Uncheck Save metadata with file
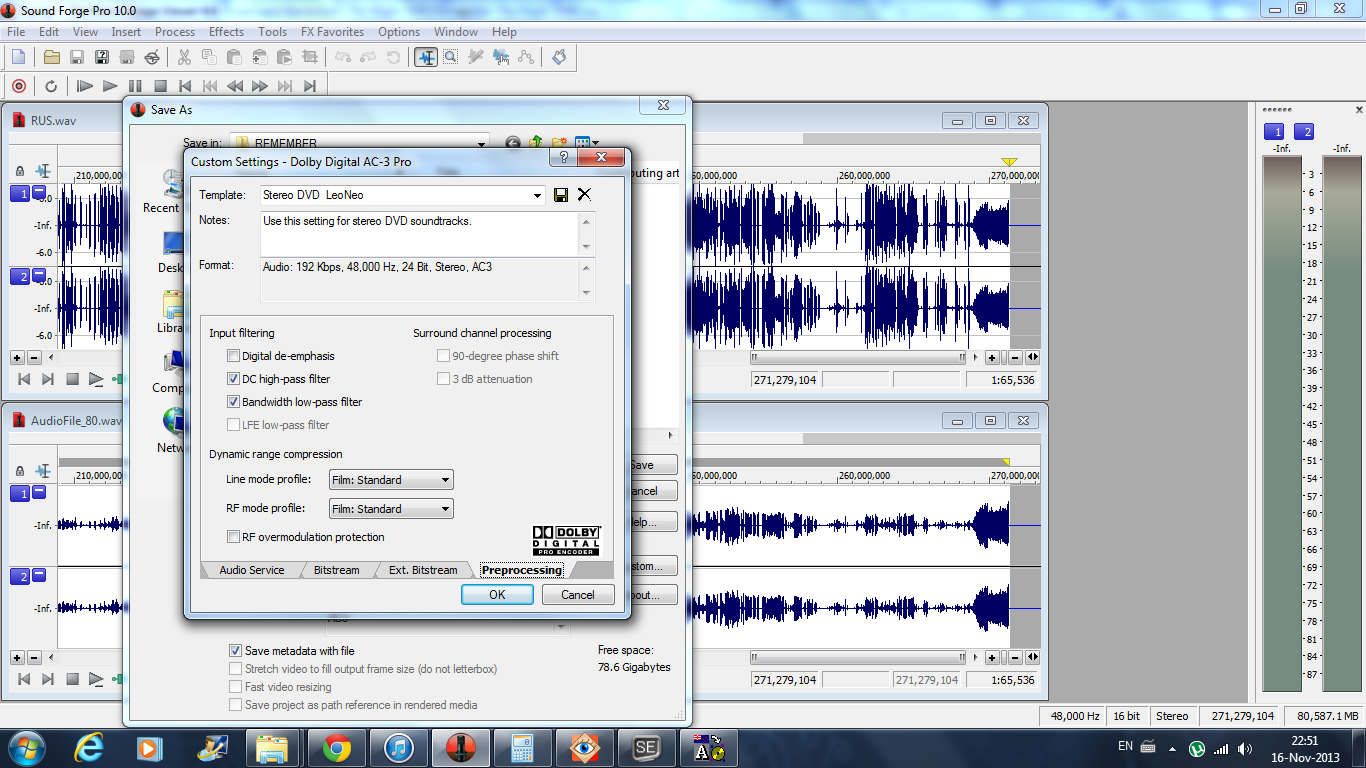The width and height of the screenshot is (1366, 768). [236, 651]
